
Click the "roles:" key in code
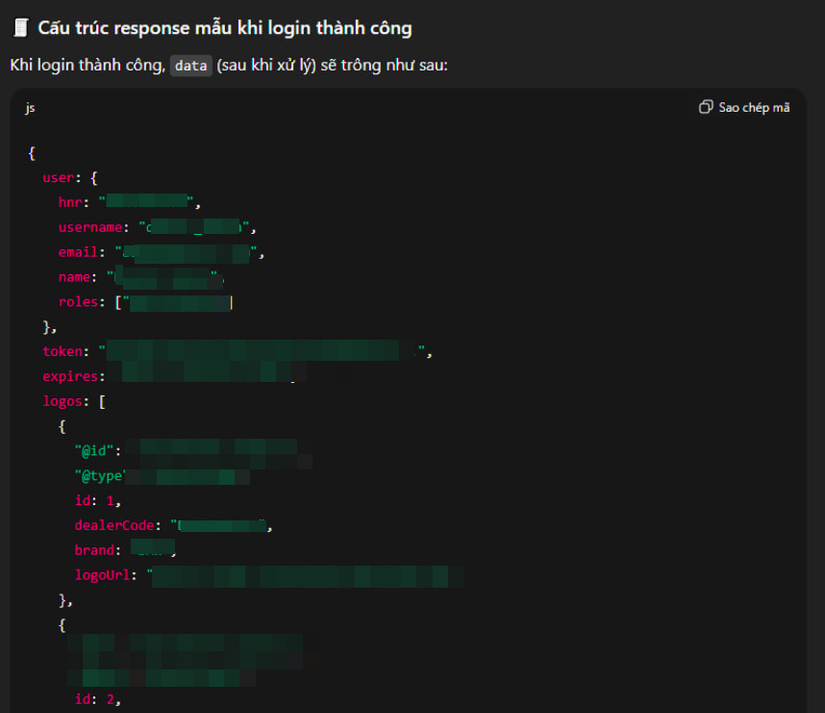pyautogui.click(x=82, y=302)
